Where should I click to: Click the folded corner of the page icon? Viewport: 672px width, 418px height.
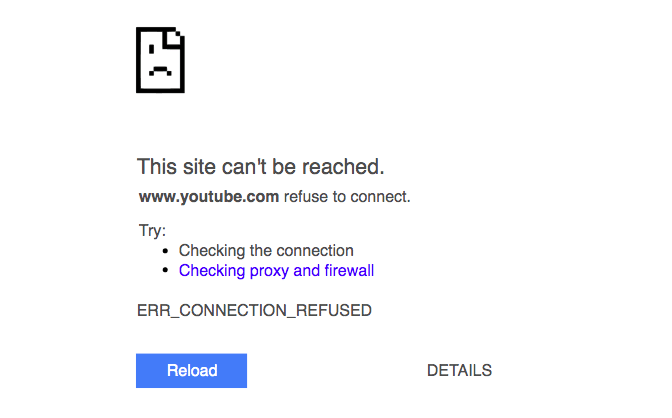click(174, 37)
